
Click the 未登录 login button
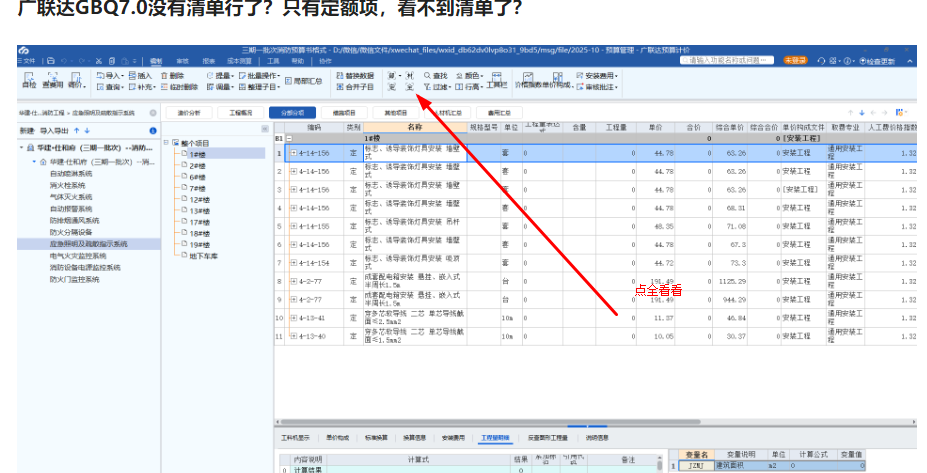[795, 61]
